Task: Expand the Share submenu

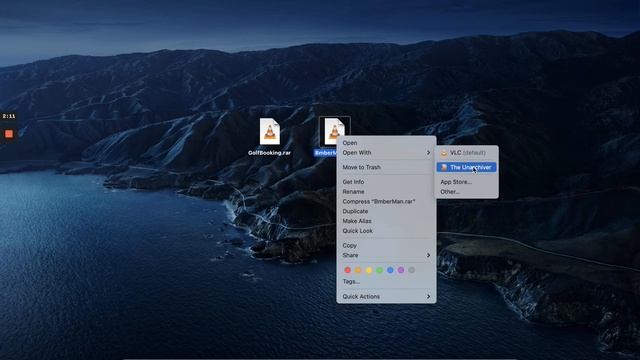Action: pos(386,256)
